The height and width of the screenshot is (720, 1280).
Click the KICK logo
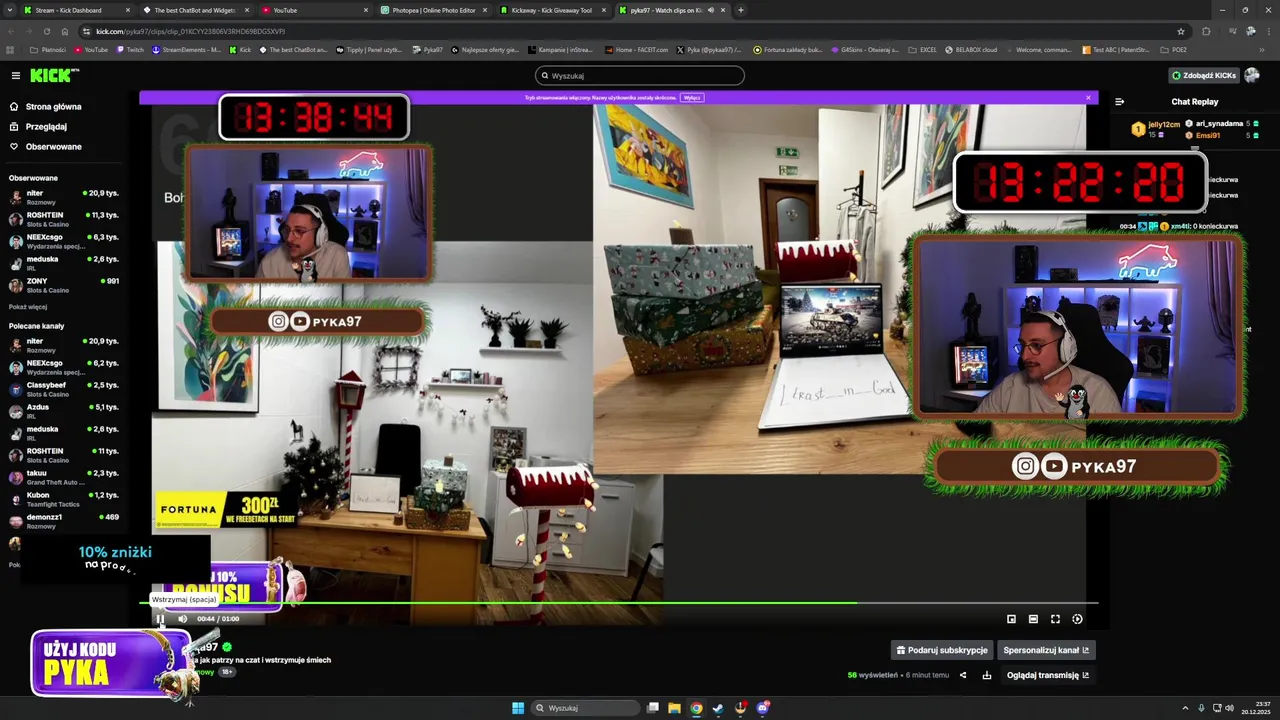[54, 75]
